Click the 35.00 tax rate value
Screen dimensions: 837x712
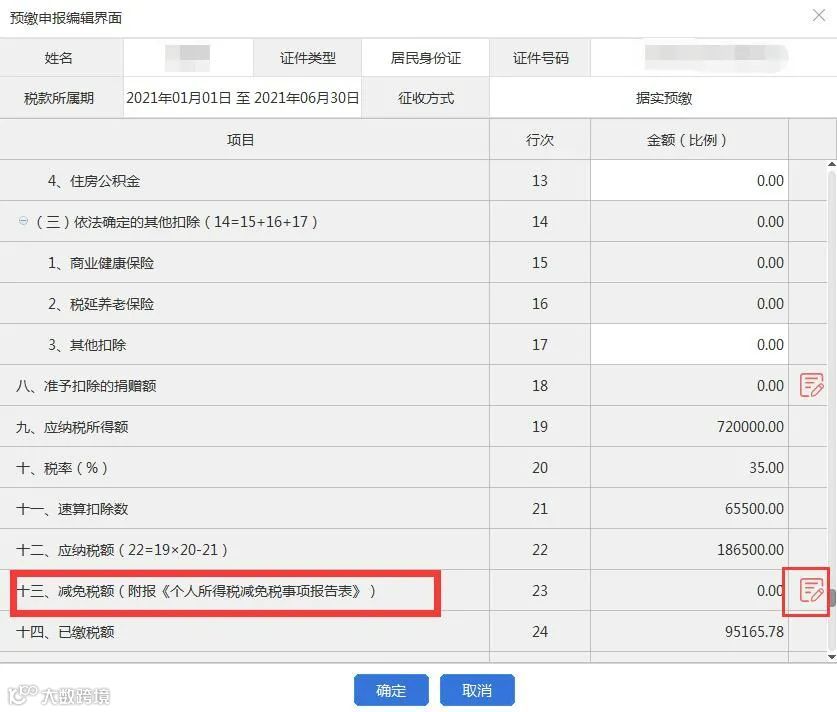766,468
